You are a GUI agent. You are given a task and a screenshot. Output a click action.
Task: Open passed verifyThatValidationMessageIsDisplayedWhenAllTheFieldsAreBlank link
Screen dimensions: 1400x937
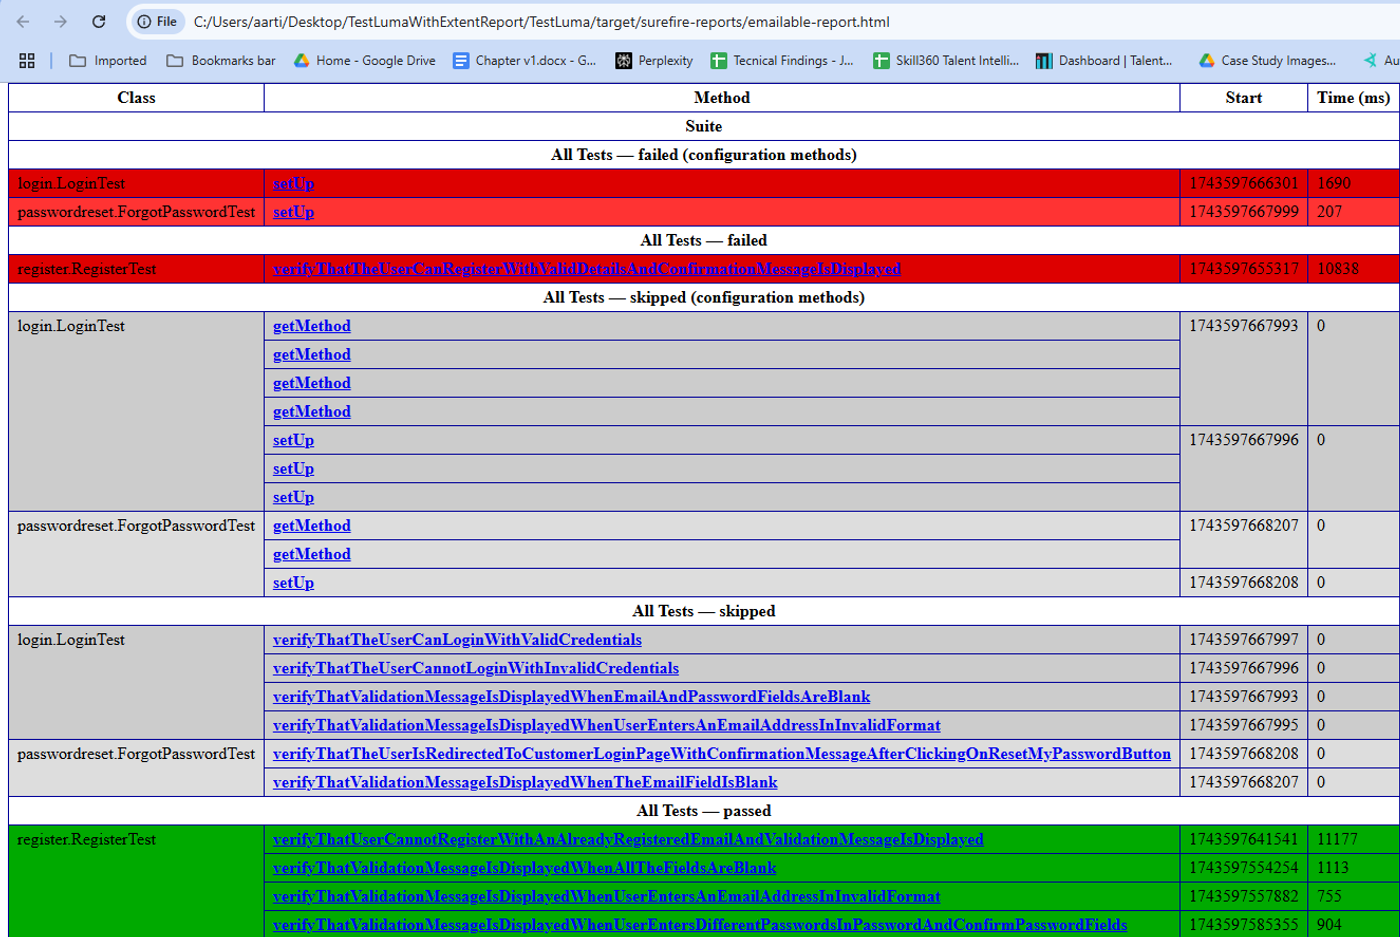[x=524, y=868]
